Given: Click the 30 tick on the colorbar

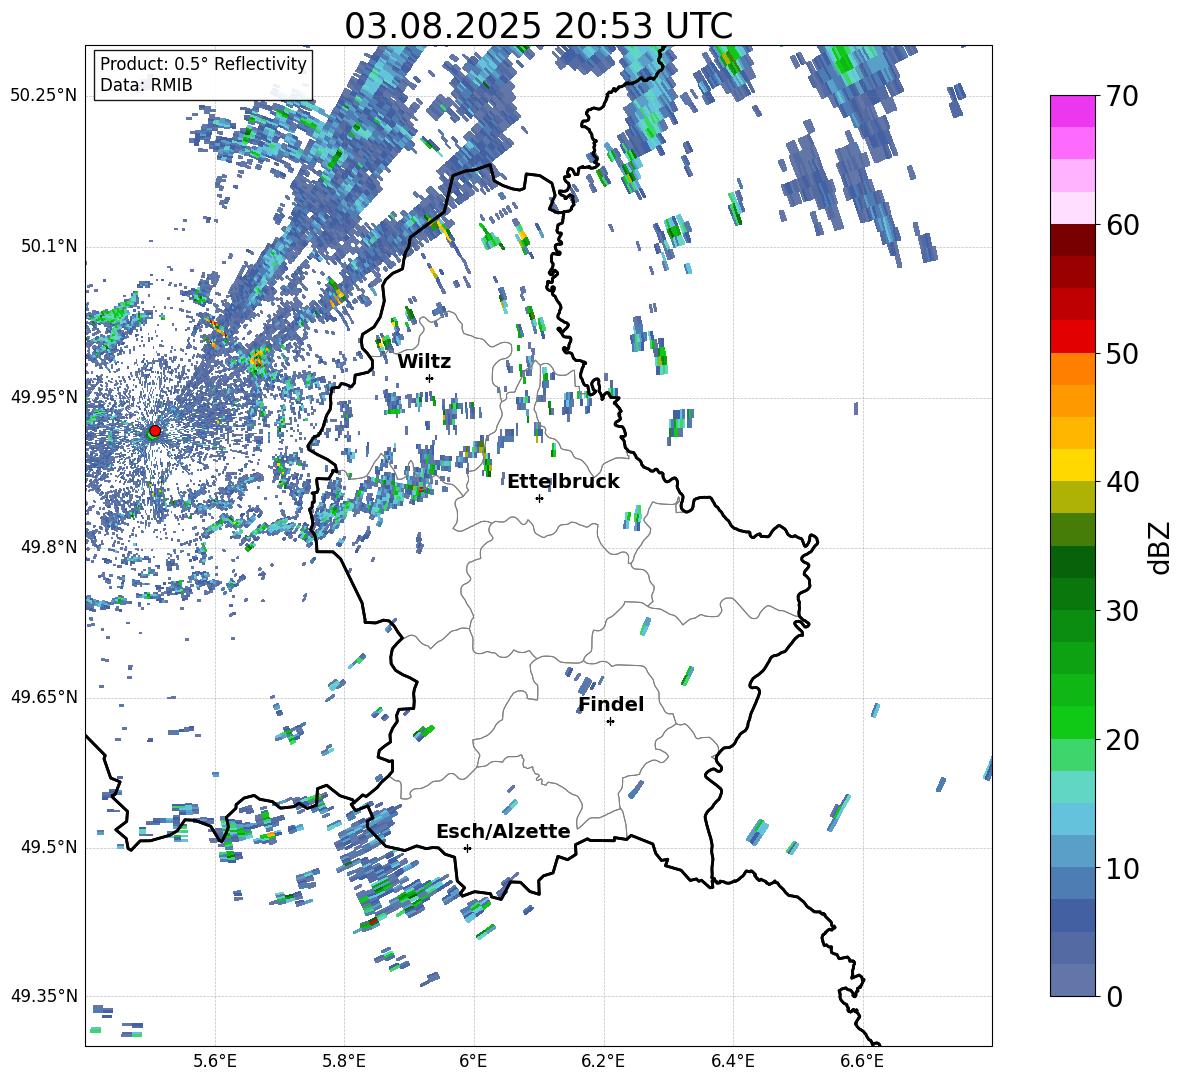Looking at the screenshot, I should (1121, 611).
